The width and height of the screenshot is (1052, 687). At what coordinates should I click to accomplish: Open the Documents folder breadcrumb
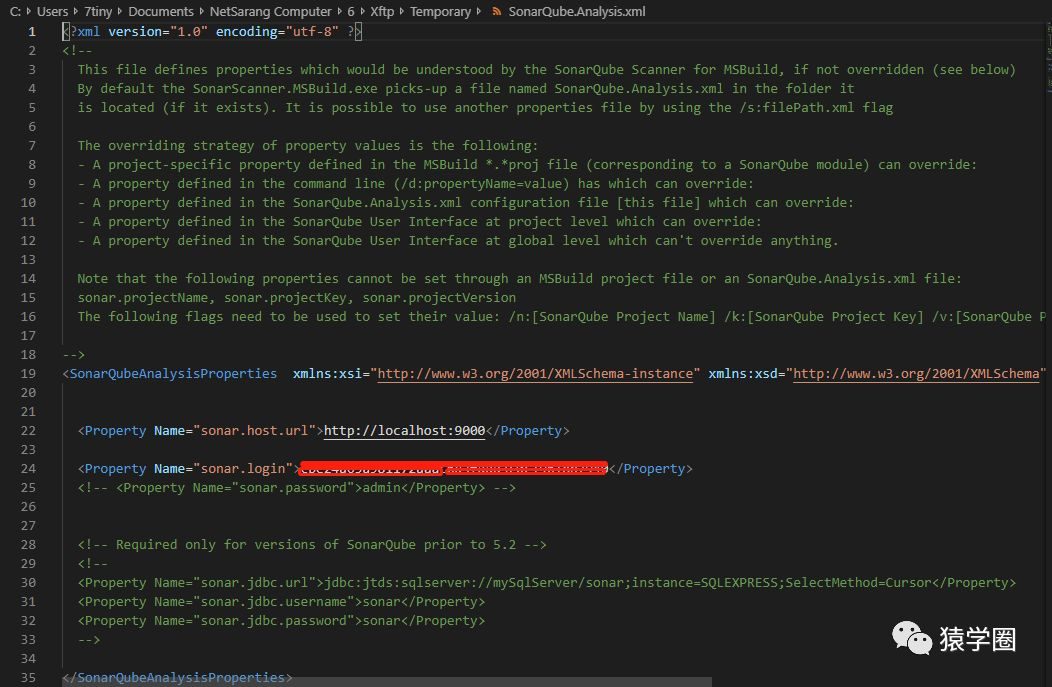161,11
